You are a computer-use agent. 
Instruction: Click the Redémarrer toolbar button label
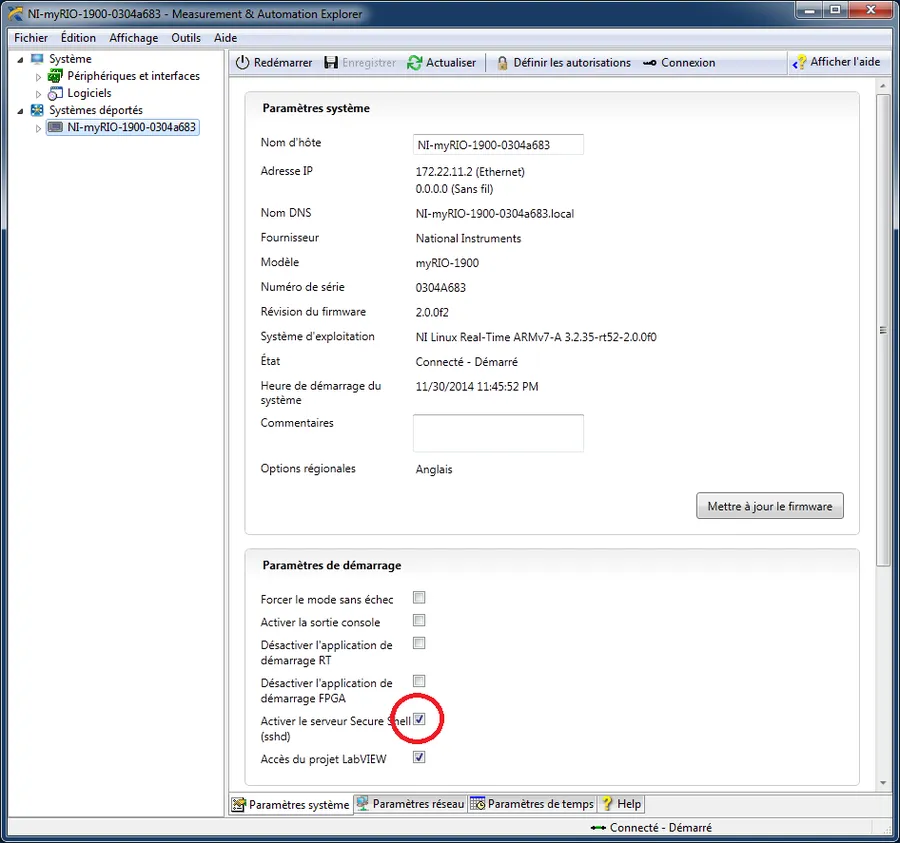283,63
